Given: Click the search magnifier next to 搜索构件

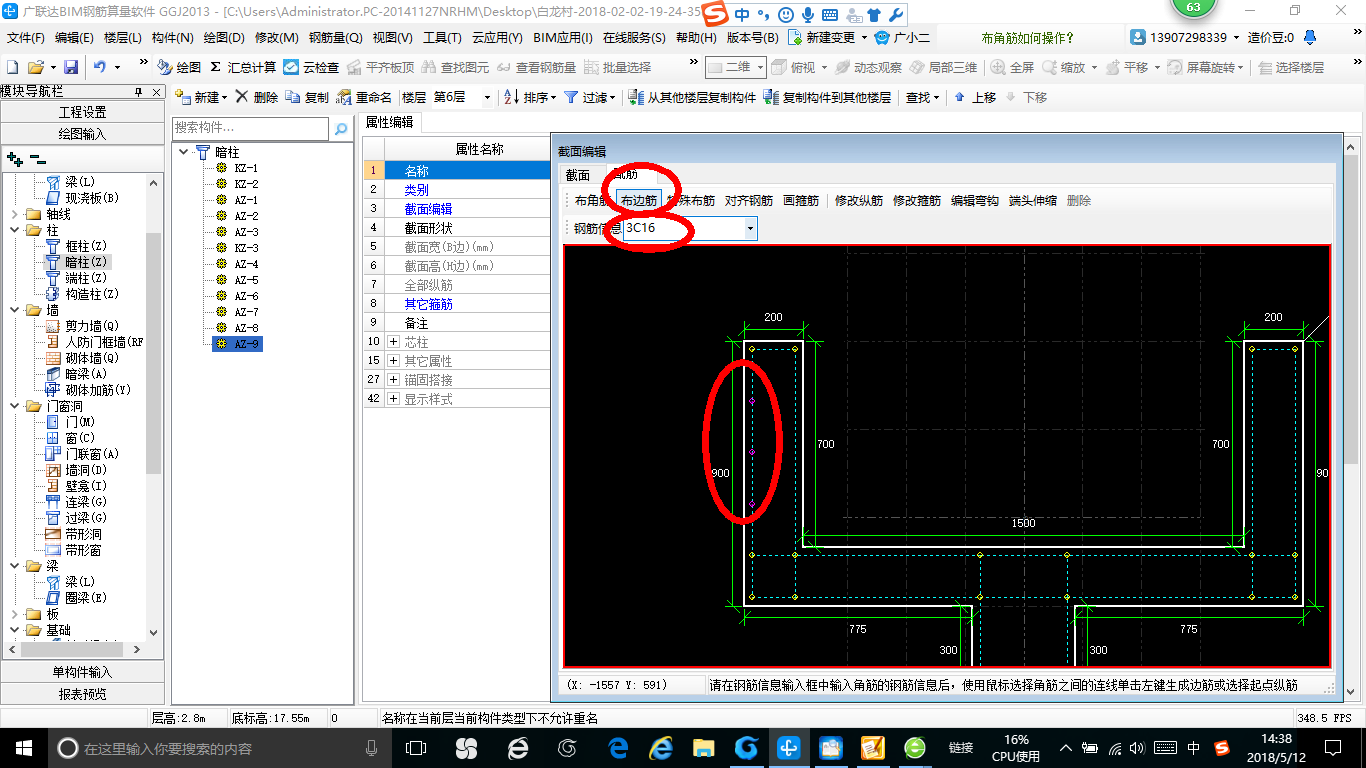Looking at the screenshot, I should [x=341, y=128].
